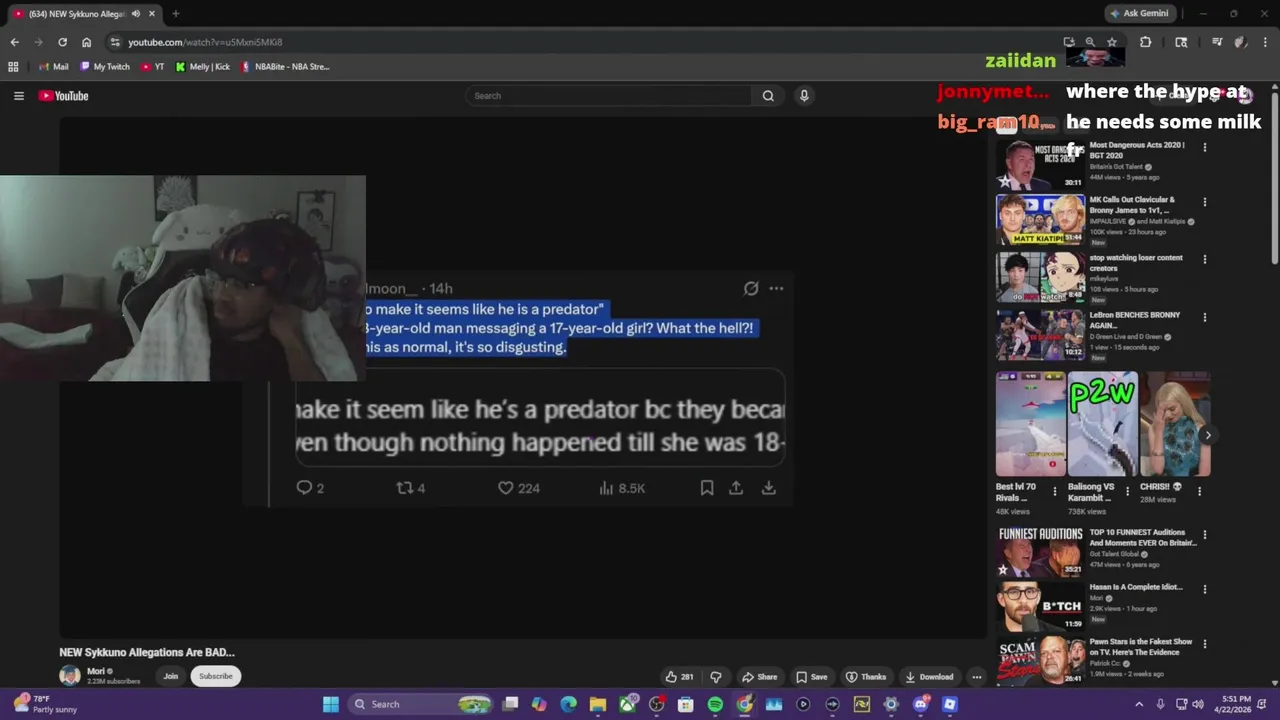This screenshot has width=1280, height=720.
Task: Advance the Shorts shelf next arrow
Action: [x=1207, y=435]
